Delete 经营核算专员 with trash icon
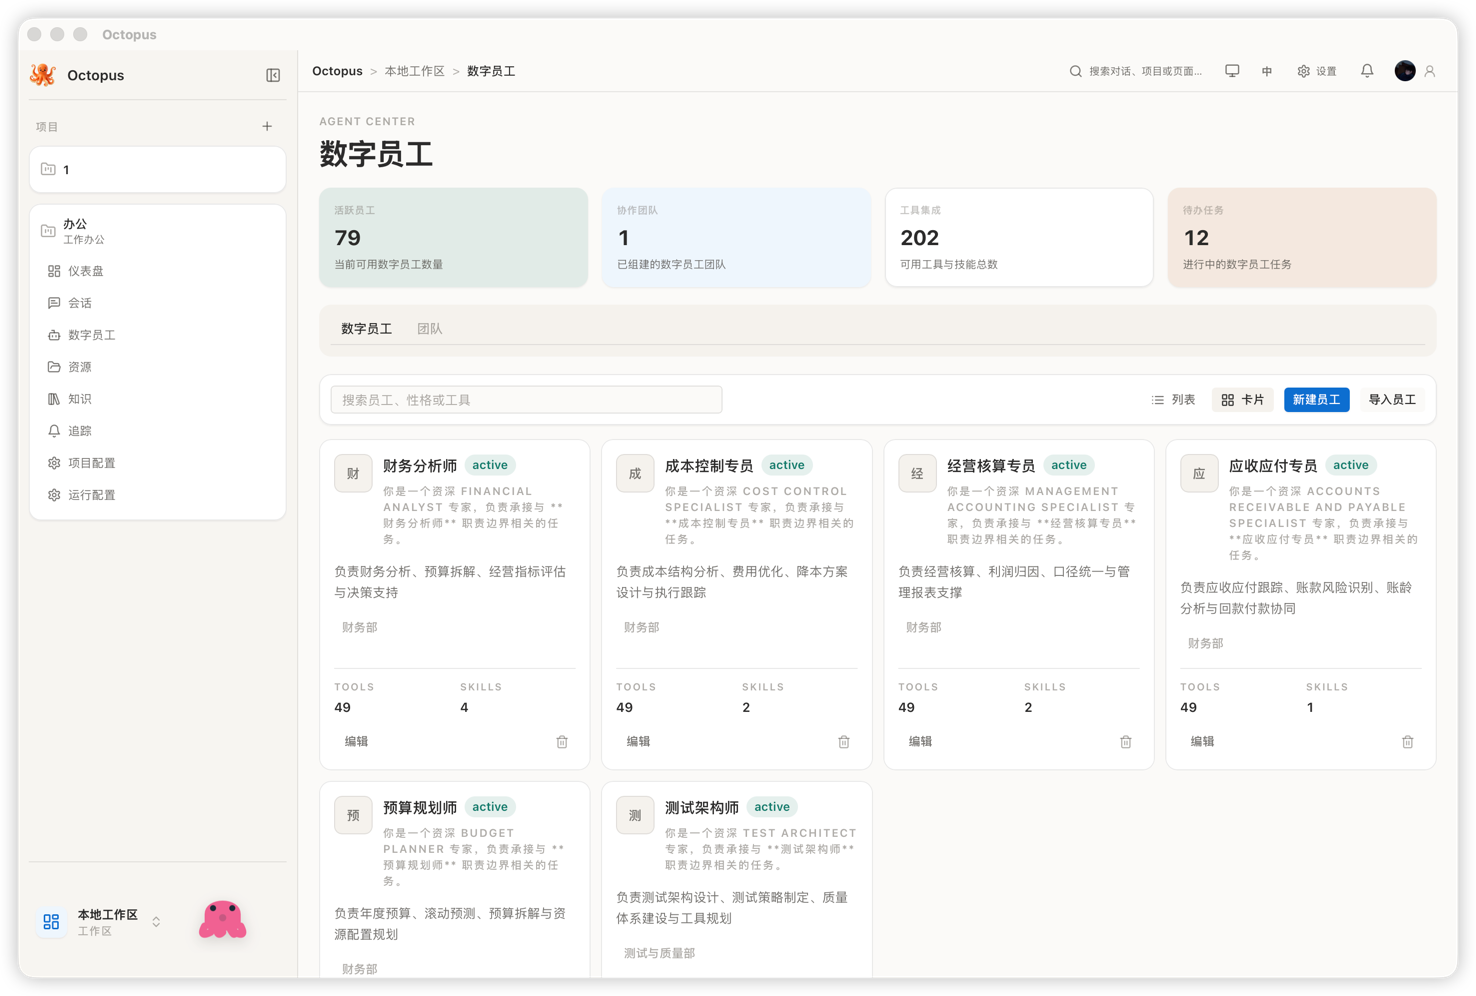 (1126, 742)
